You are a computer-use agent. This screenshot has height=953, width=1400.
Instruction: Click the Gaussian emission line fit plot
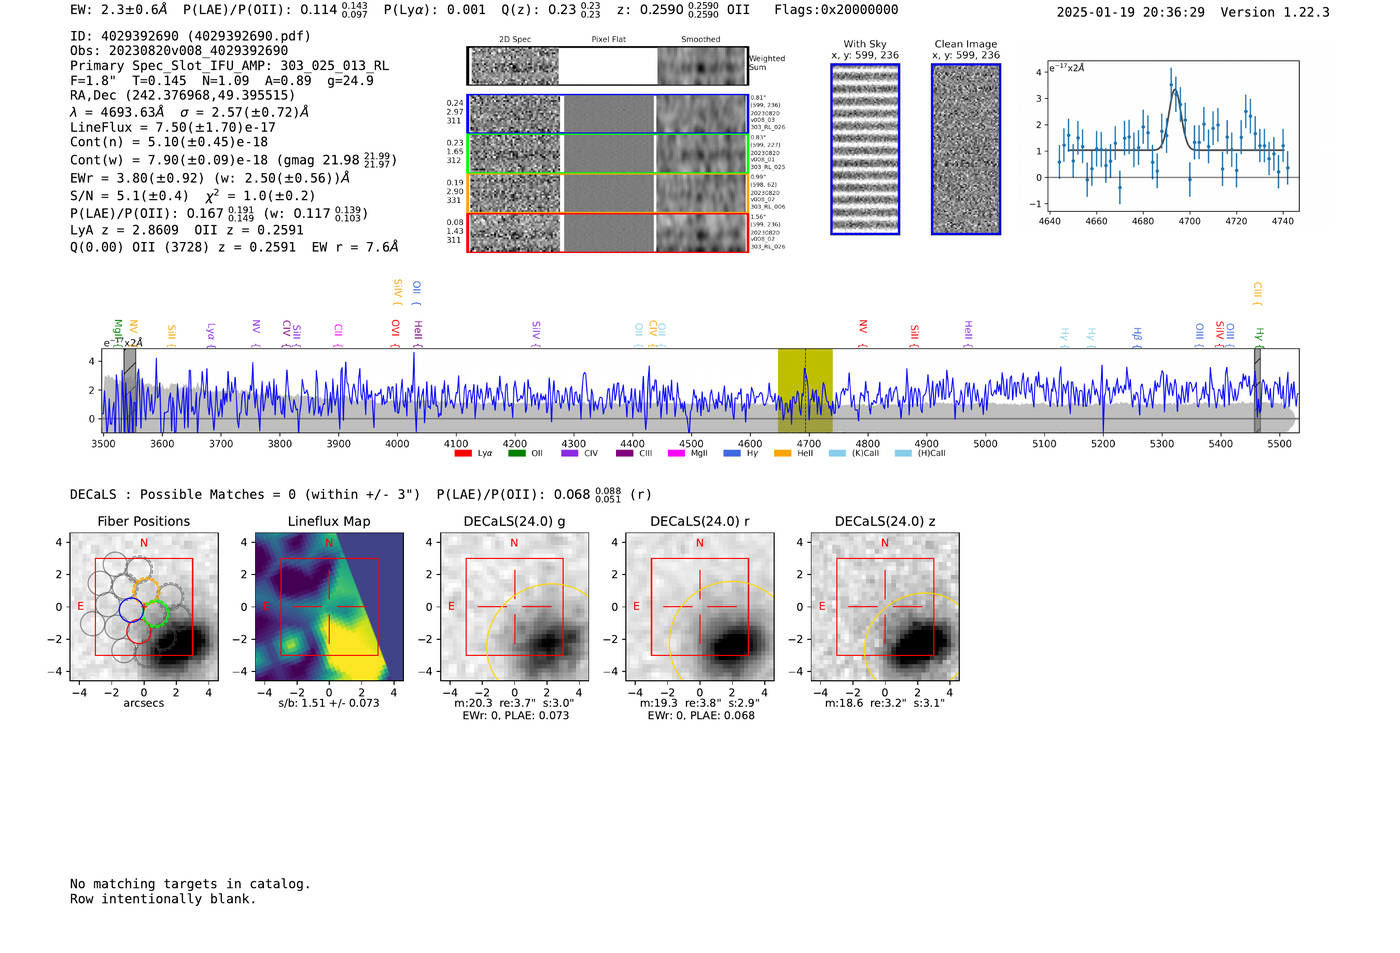(x=1173, y=136)
